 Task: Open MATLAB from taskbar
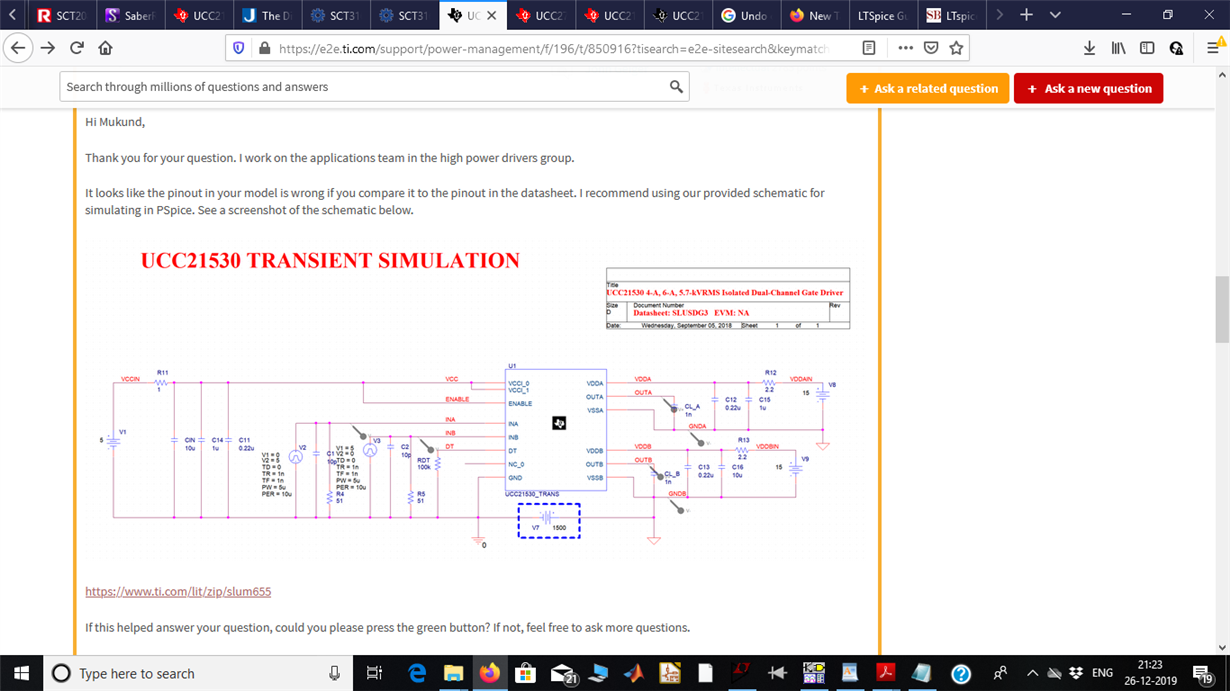coord(633,673)
